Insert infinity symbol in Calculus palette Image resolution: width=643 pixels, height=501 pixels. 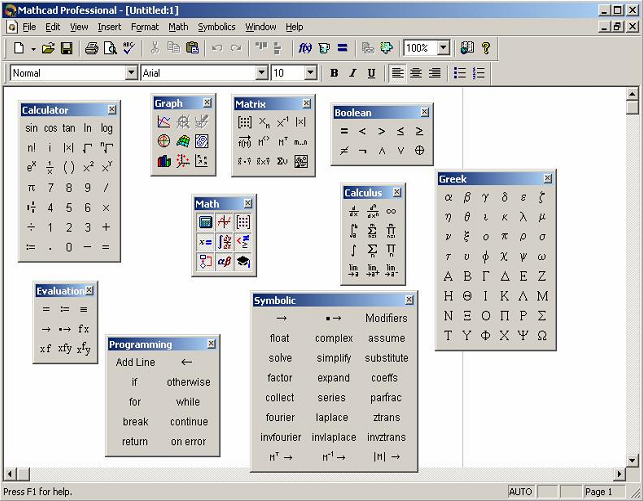tap(391, 211)
